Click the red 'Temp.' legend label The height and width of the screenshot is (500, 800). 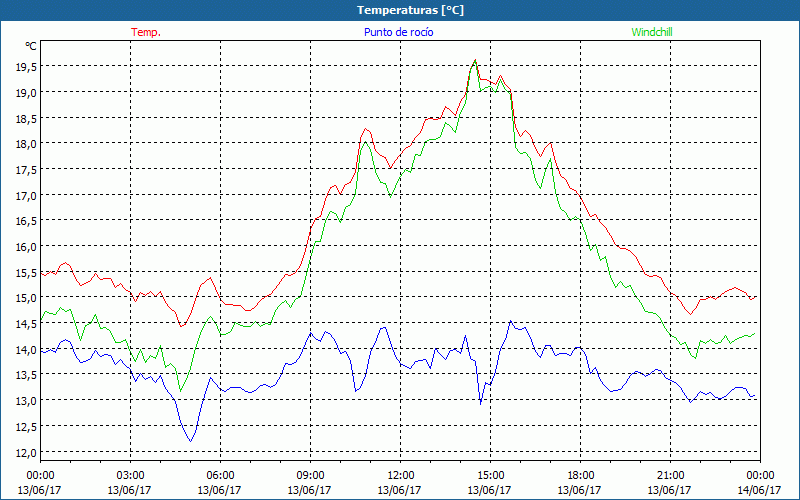click(146, 32)
